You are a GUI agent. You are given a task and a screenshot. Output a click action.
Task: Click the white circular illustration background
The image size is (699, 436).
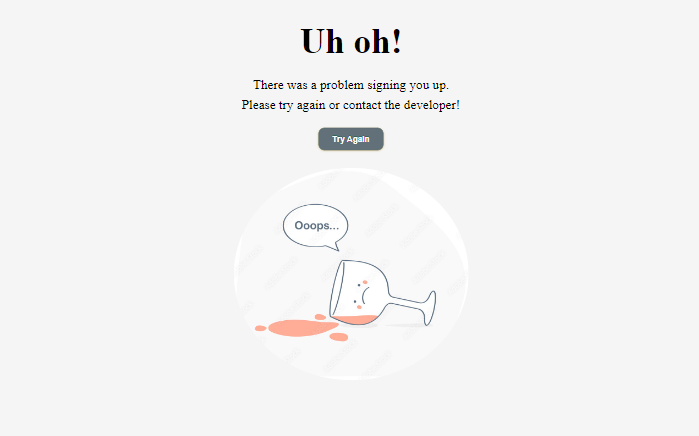point(351,274)
